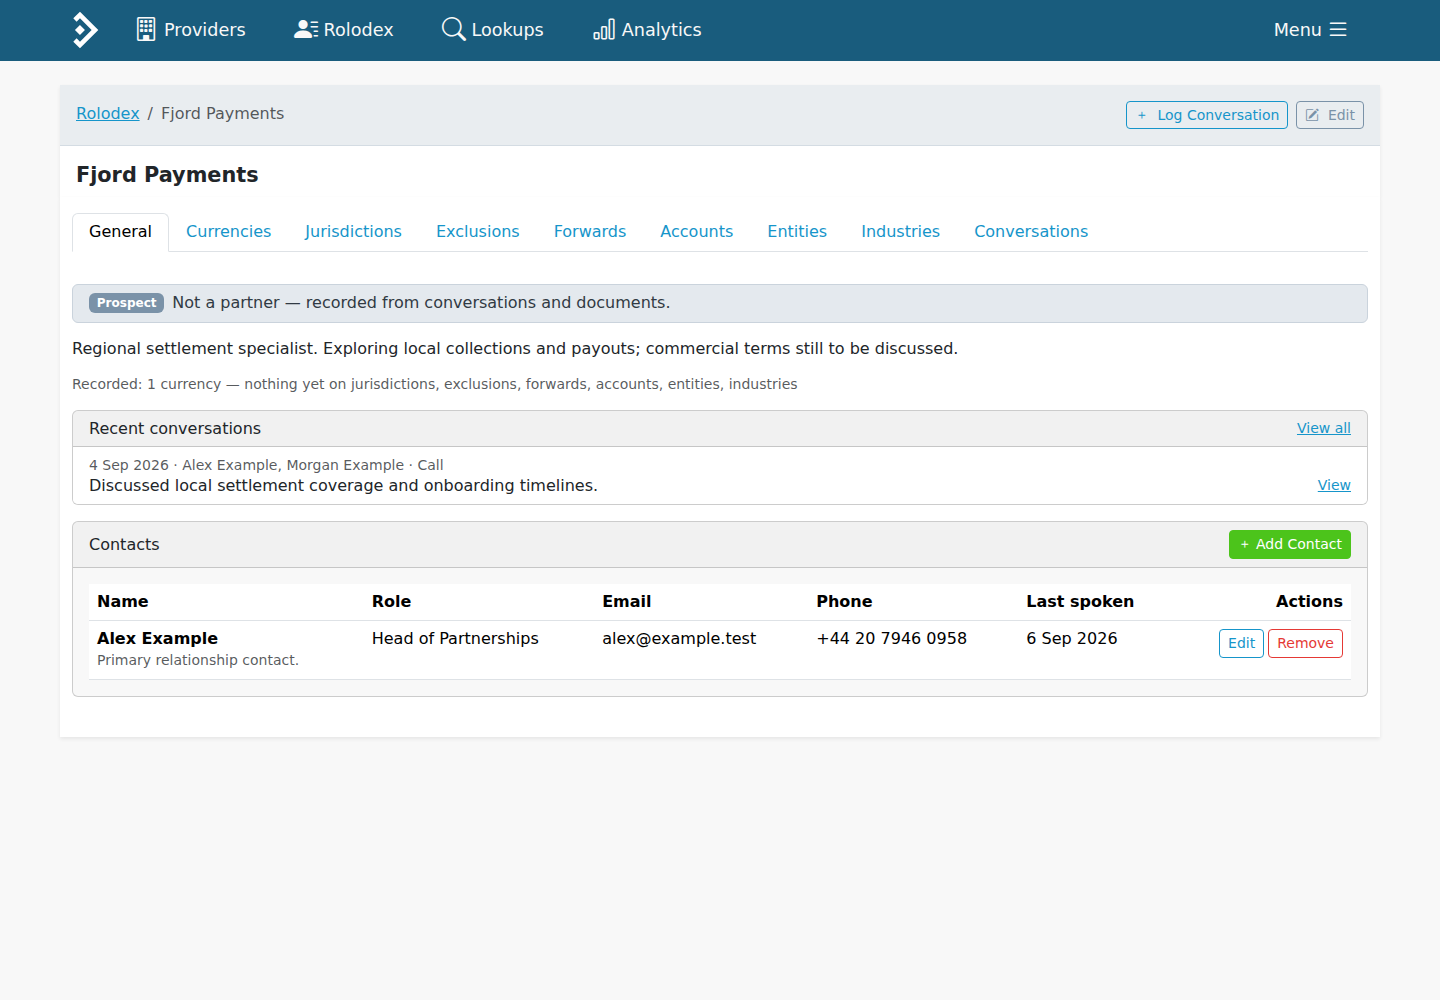The image size is (1440, 1000).
Task: Click the plus icon on Add Contact
Action: (1245, 544)
